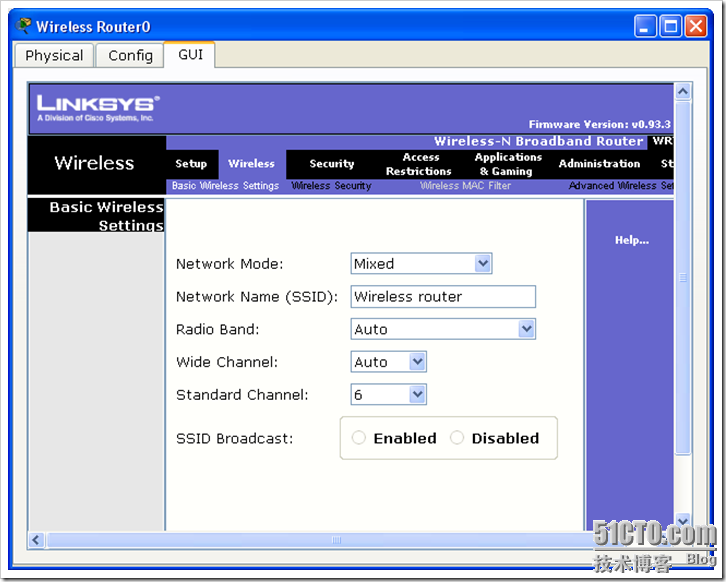Open the Setup menu section
Image resolution: width=726 pixels, height=582 pixels.
click(x=191, y=163)
